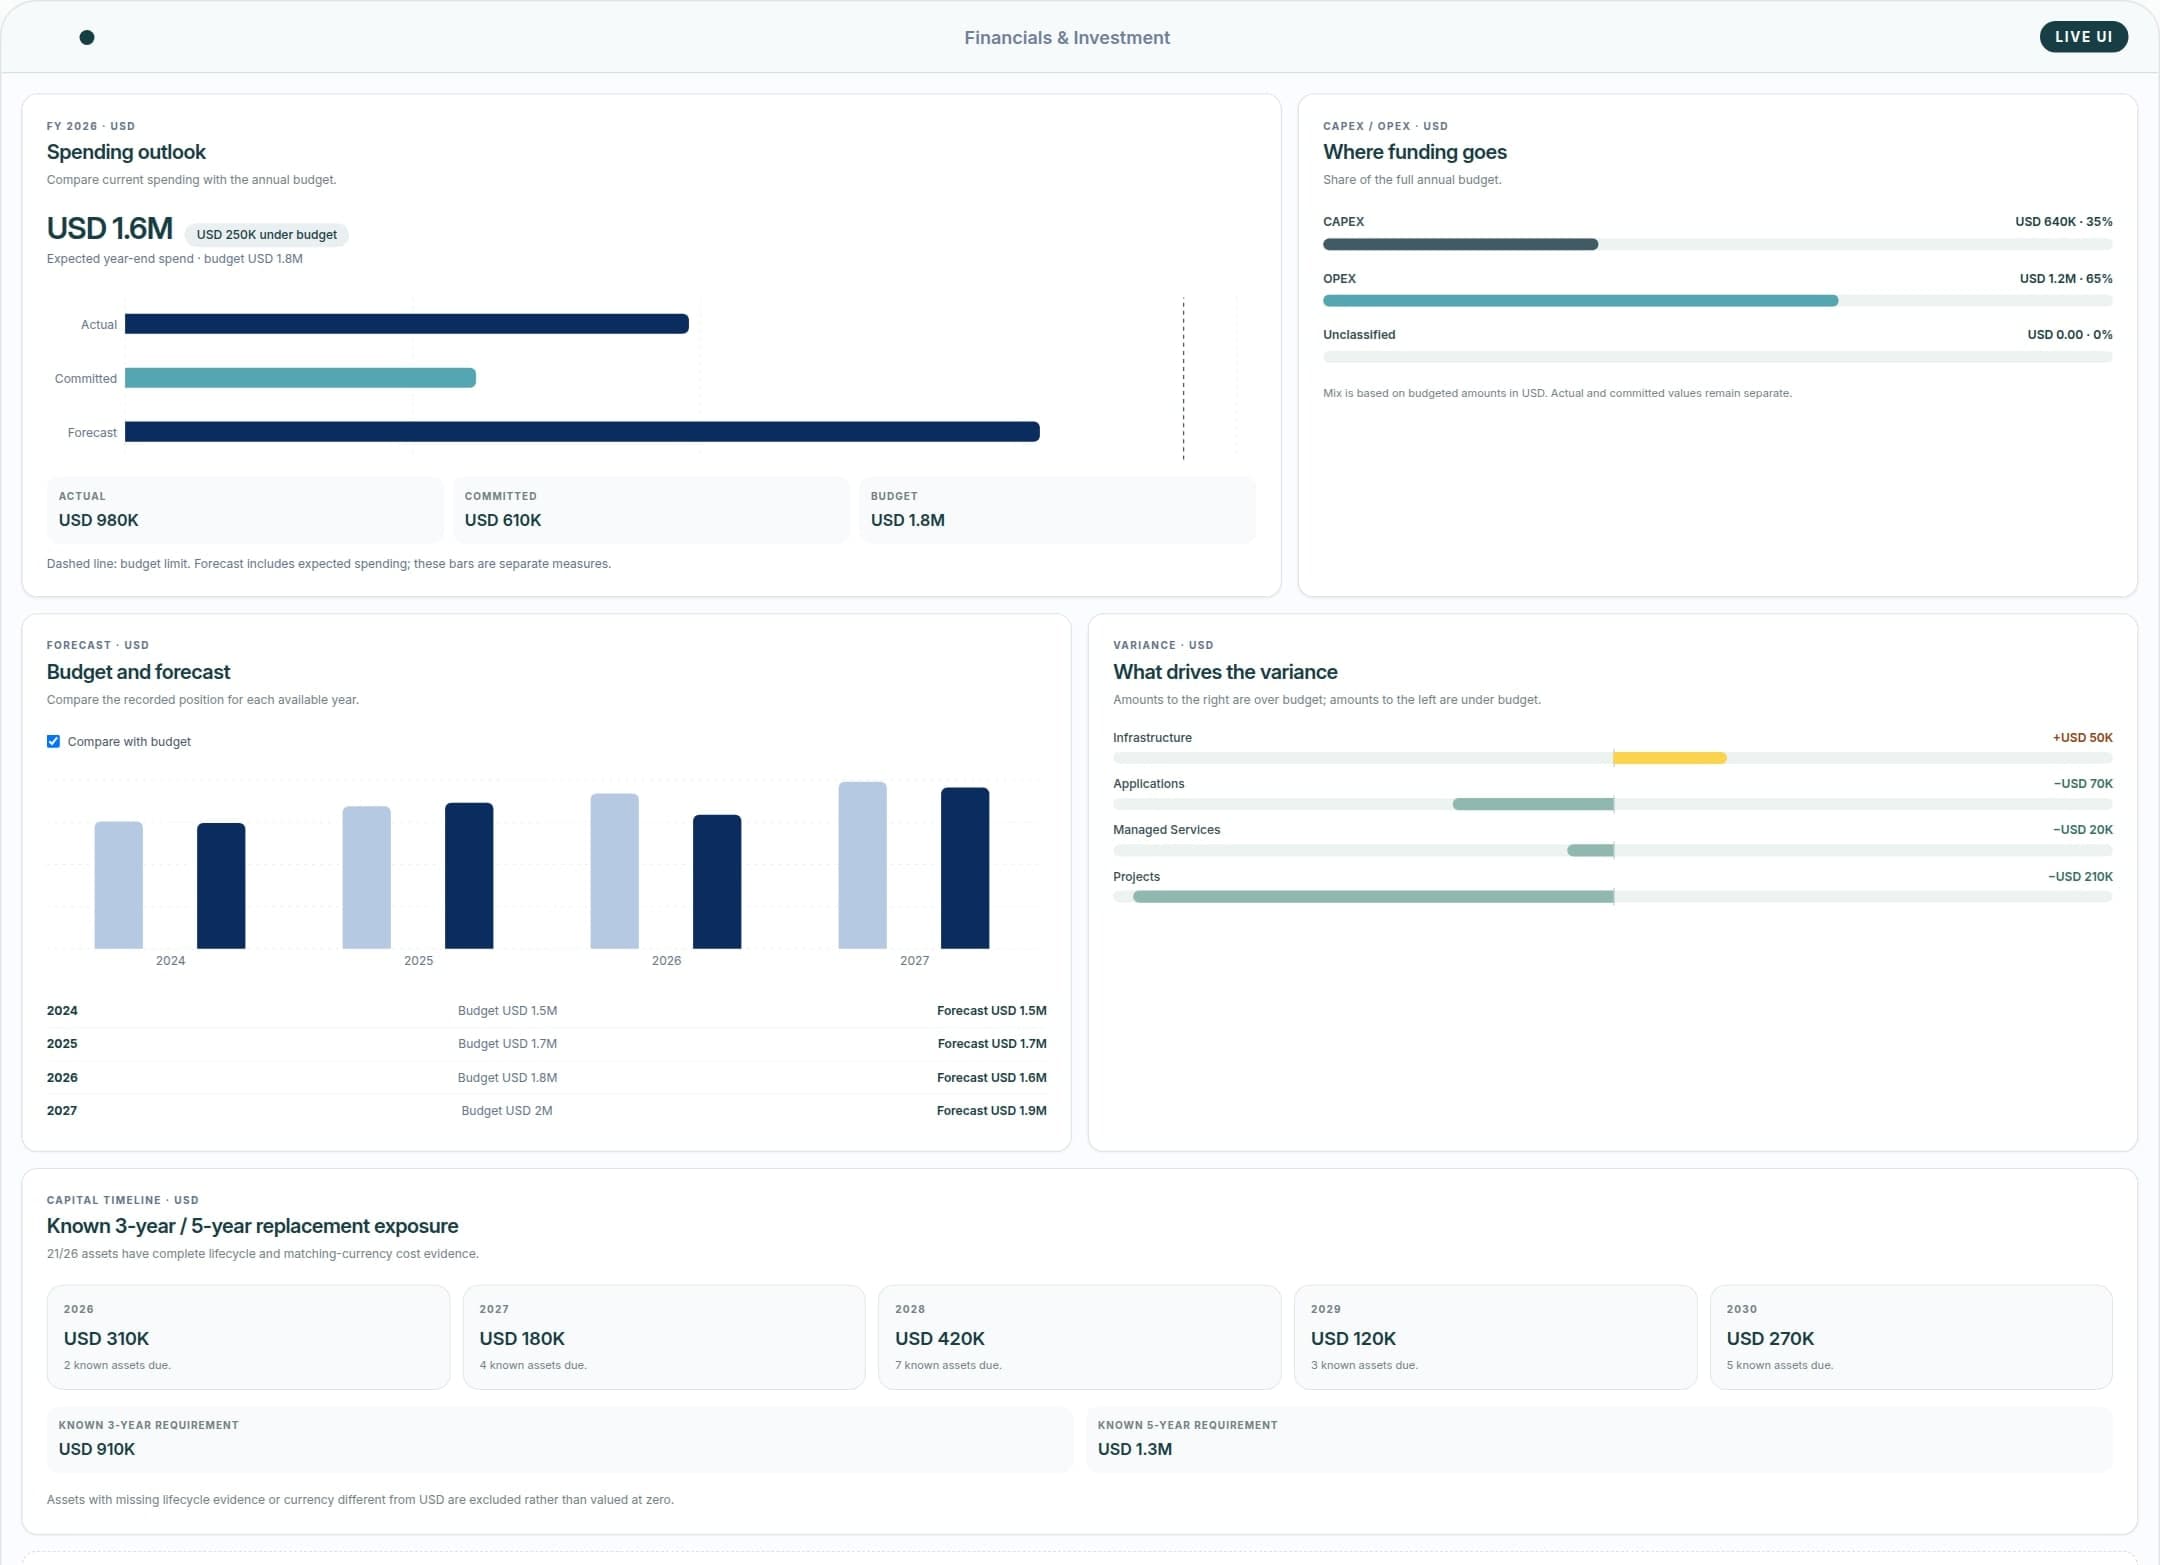Click the large USD 1.6M expected spend figure

point(110,229)
